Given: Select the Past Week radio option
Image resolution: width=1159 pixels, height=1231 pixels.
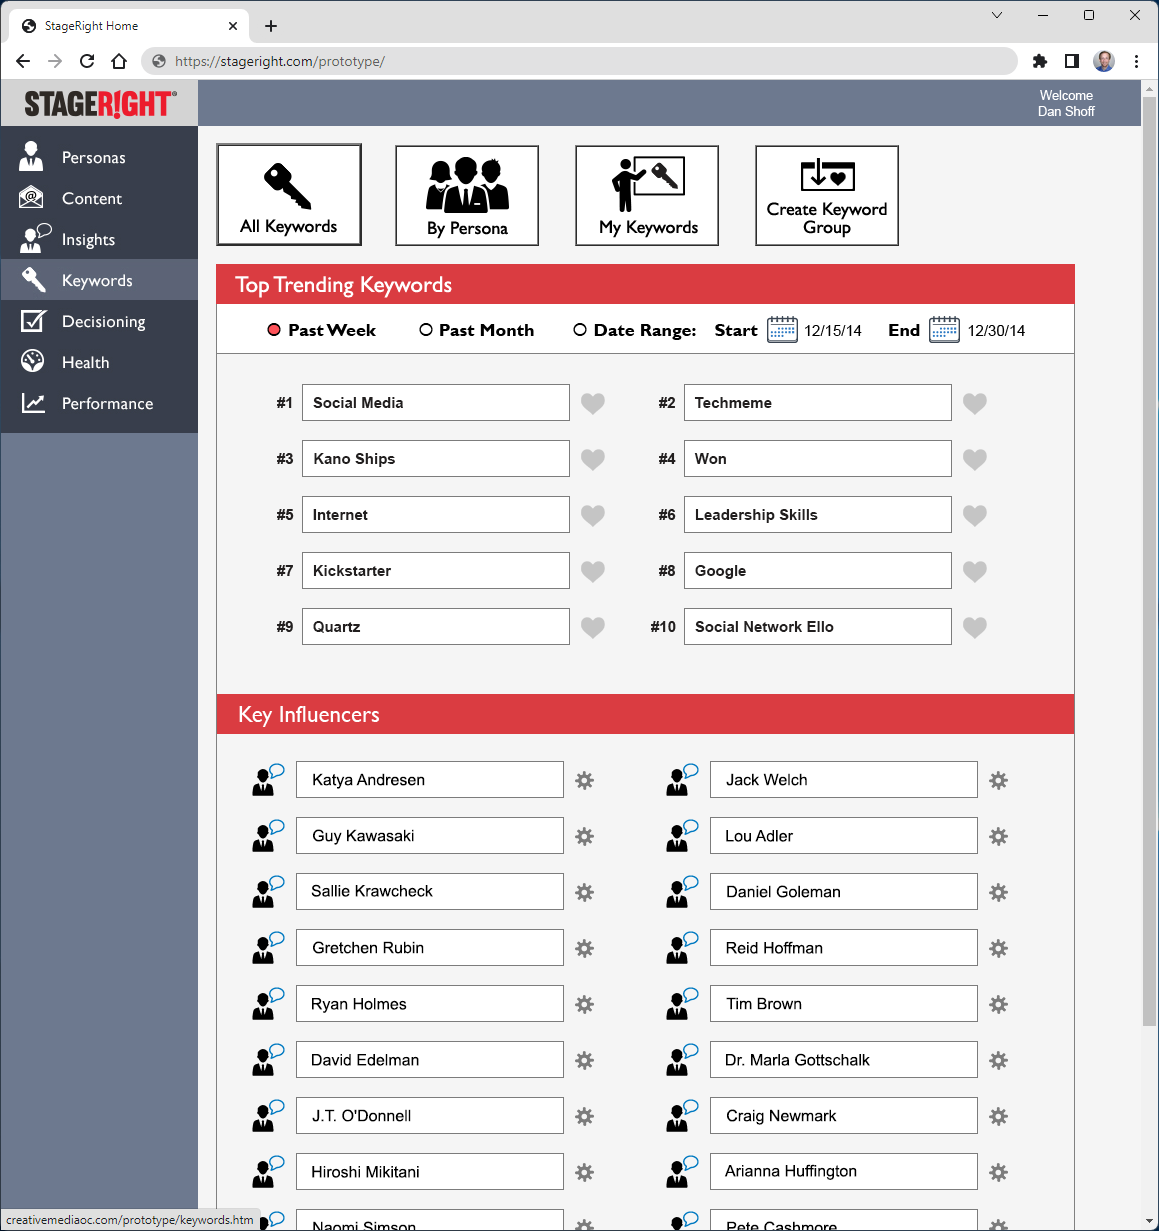Looking at the screenshot, I should coord(274,330).
